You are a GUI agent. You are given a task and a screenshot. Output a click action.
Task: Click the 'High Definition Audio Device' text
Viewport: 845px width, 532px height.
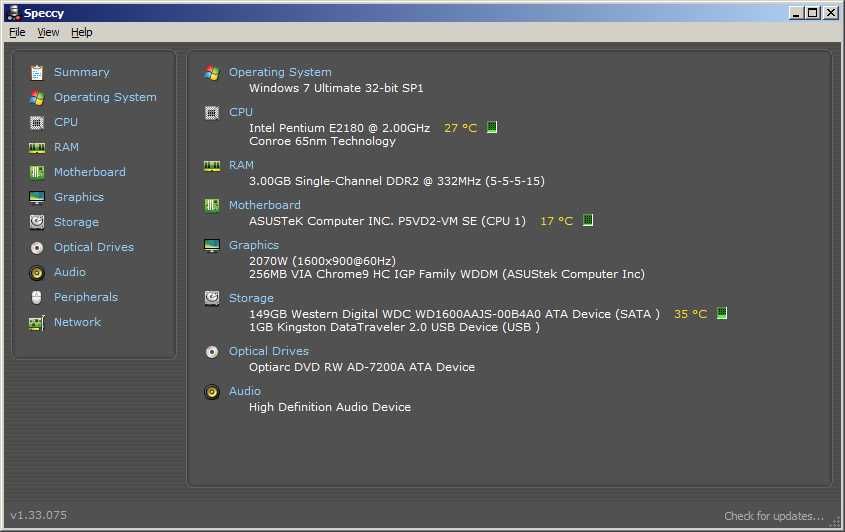(x=330, y=407)
